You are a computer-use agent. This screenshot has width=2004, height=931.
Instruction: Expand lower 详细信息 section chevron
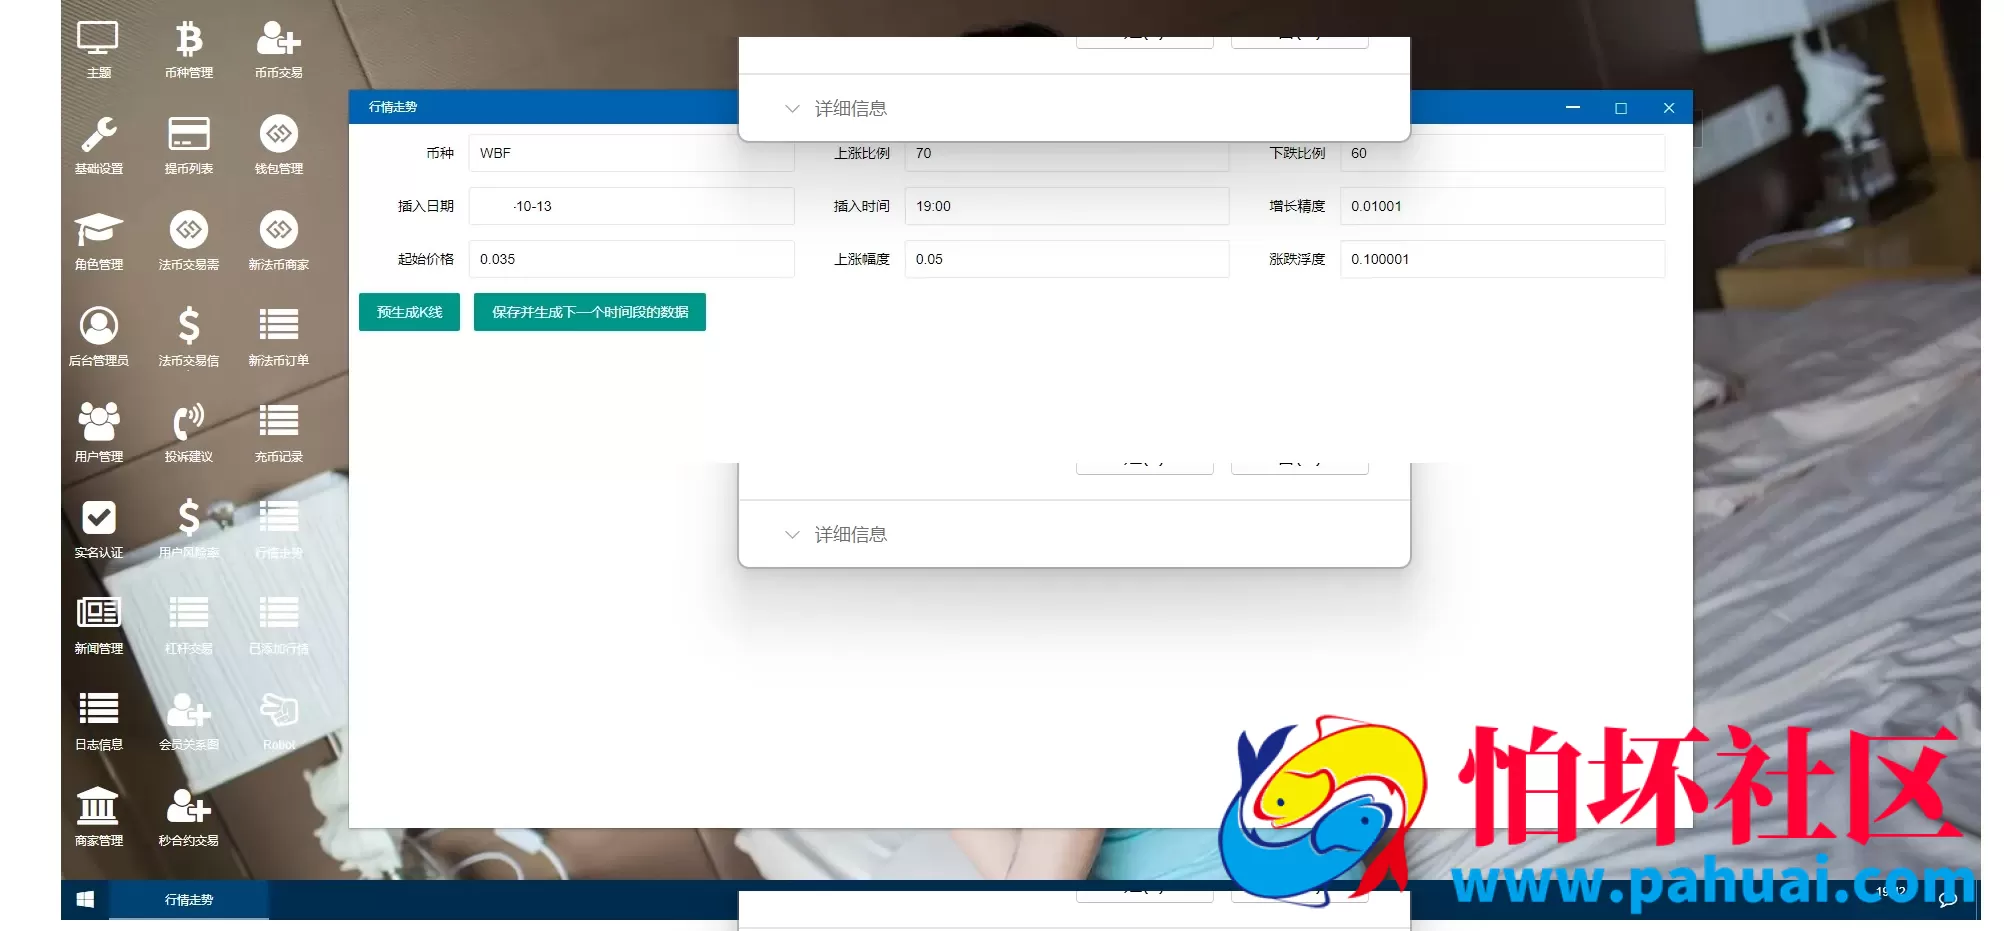pyautogui.click(x=792, y=534)
